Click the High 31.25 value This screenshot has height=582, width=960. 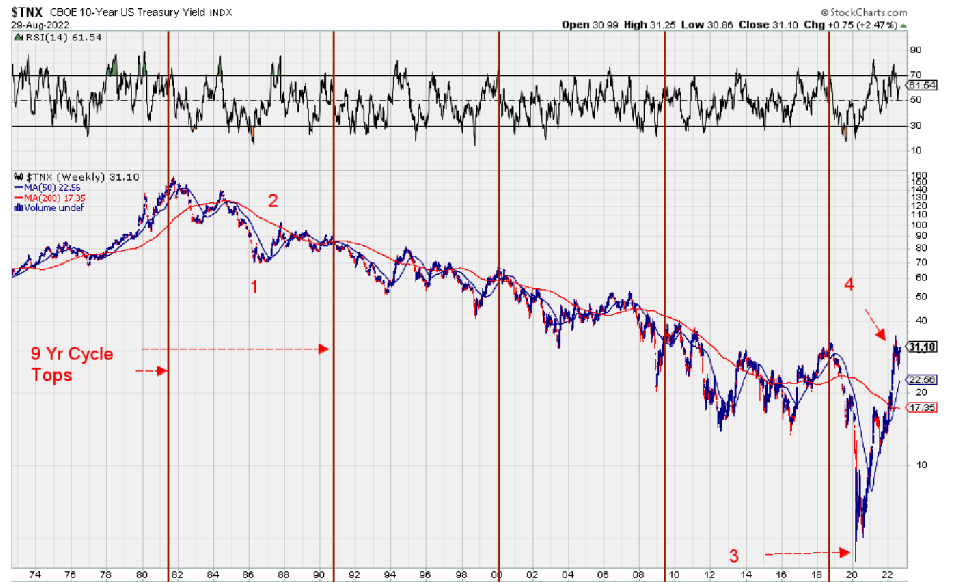650,25
